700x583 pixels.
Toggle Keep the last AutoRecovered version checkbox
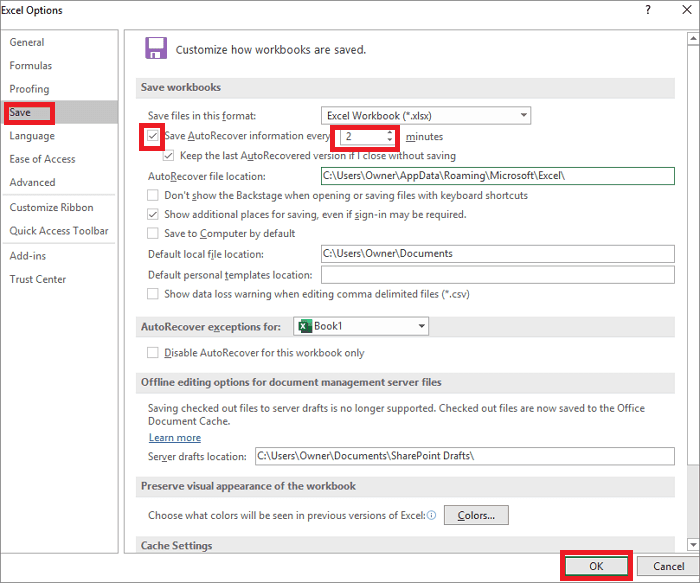pyautogui.click(x=168, y=156)
